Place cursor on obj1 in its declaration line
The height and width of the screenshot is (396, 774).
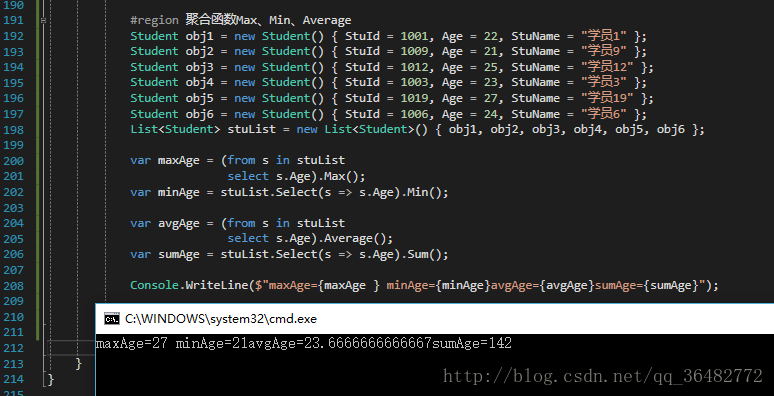(x=199, y=36)
